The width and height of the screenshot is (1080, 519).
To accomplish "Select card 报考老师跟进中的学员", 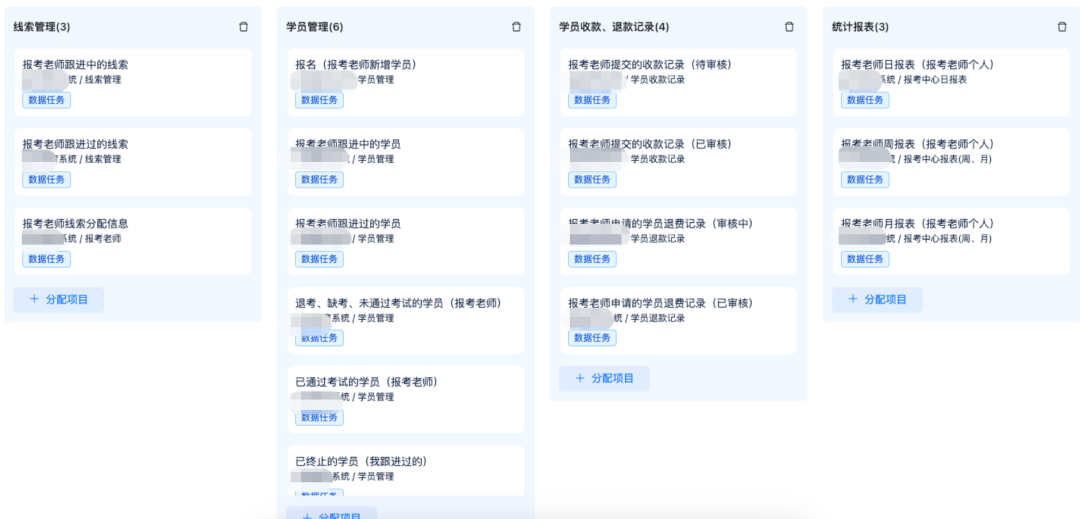I will click(406, 162).
